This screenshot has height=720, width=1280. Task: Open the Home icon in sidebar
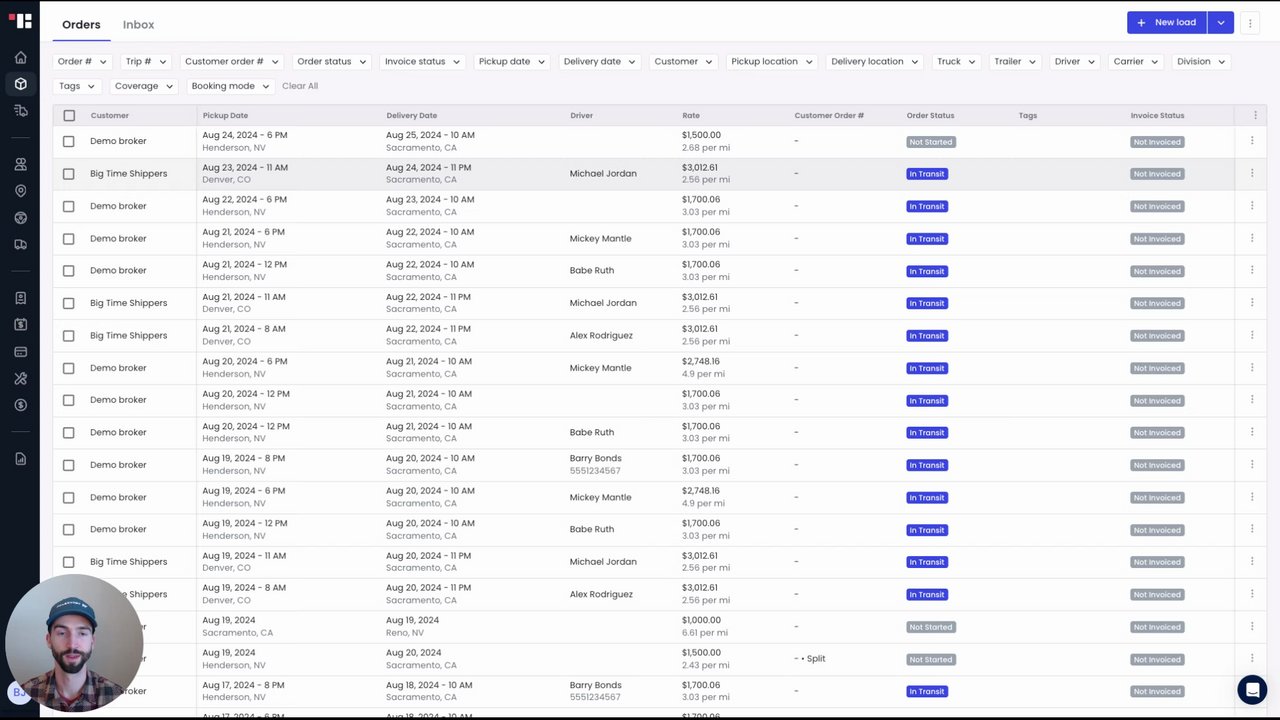(x=20, y=58)
